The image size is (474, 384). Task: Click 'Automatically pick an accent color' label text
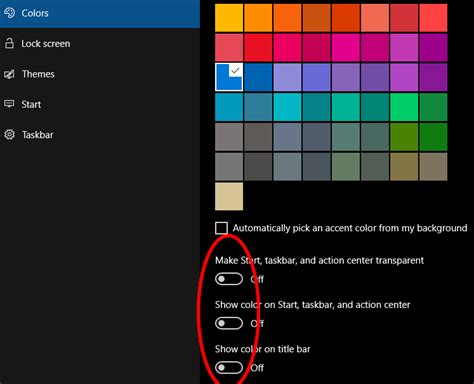click(x=350, y=228)
